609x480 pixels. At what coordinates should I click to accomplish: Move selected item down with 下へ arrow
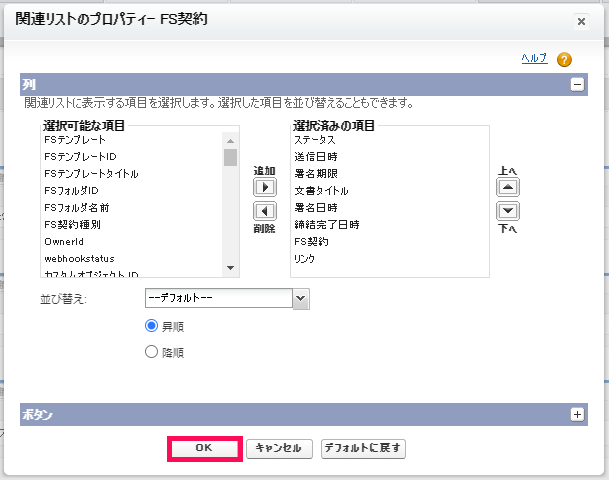[508, 211]
